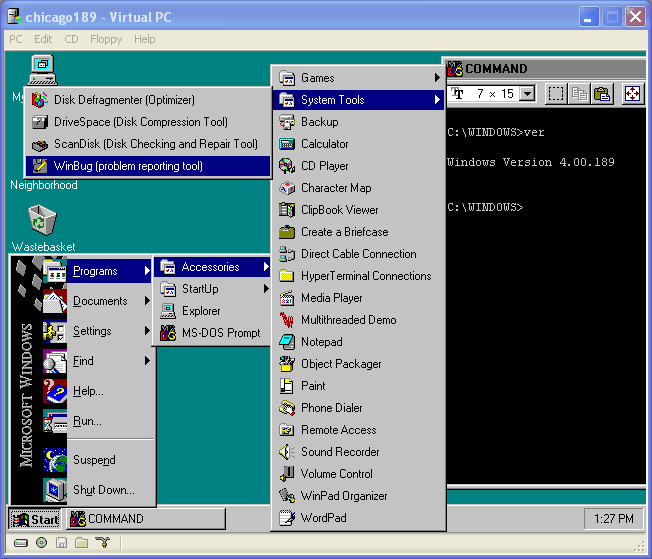
Task: Launch DriveSpace disk compression tool
Action: (148, 122)
